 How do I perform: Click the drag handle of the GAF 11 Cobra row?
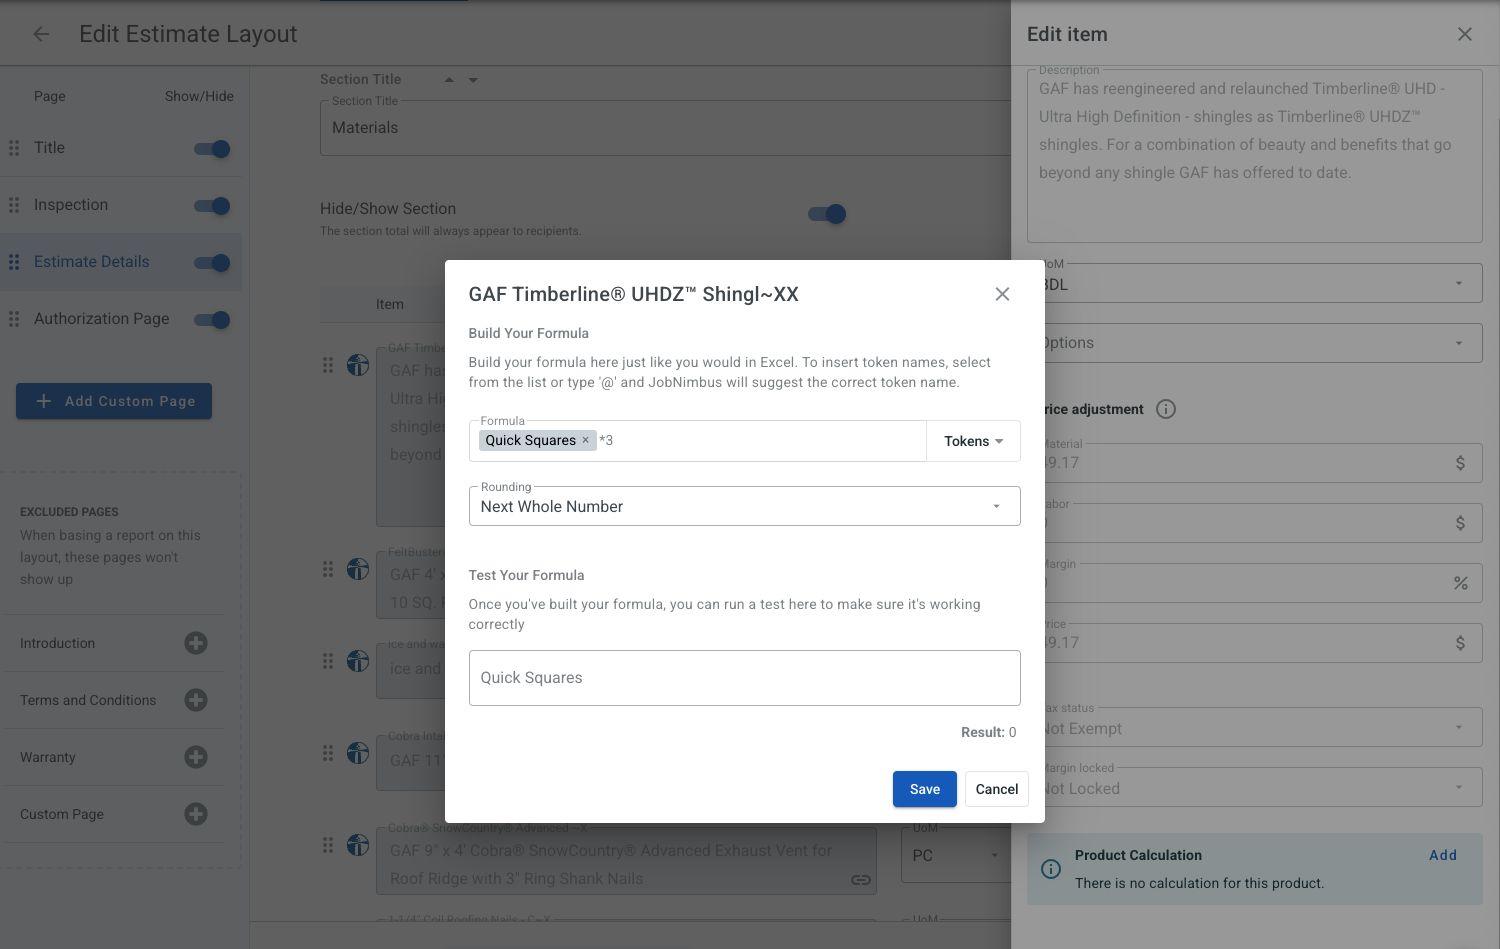pos(328,753)
